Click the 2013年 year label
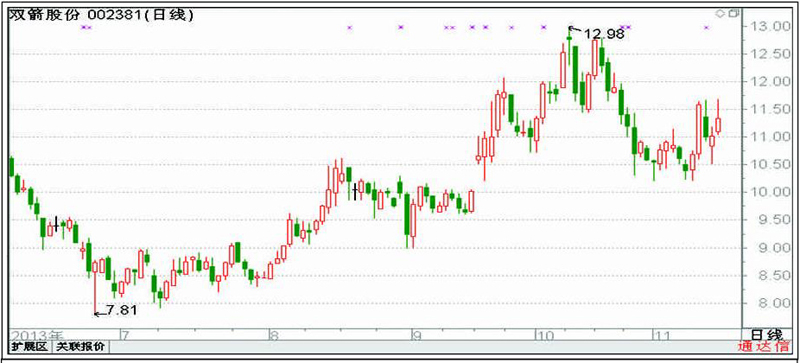Image resolution: width=800 pixels, height=363 pixels. [36, 335]
